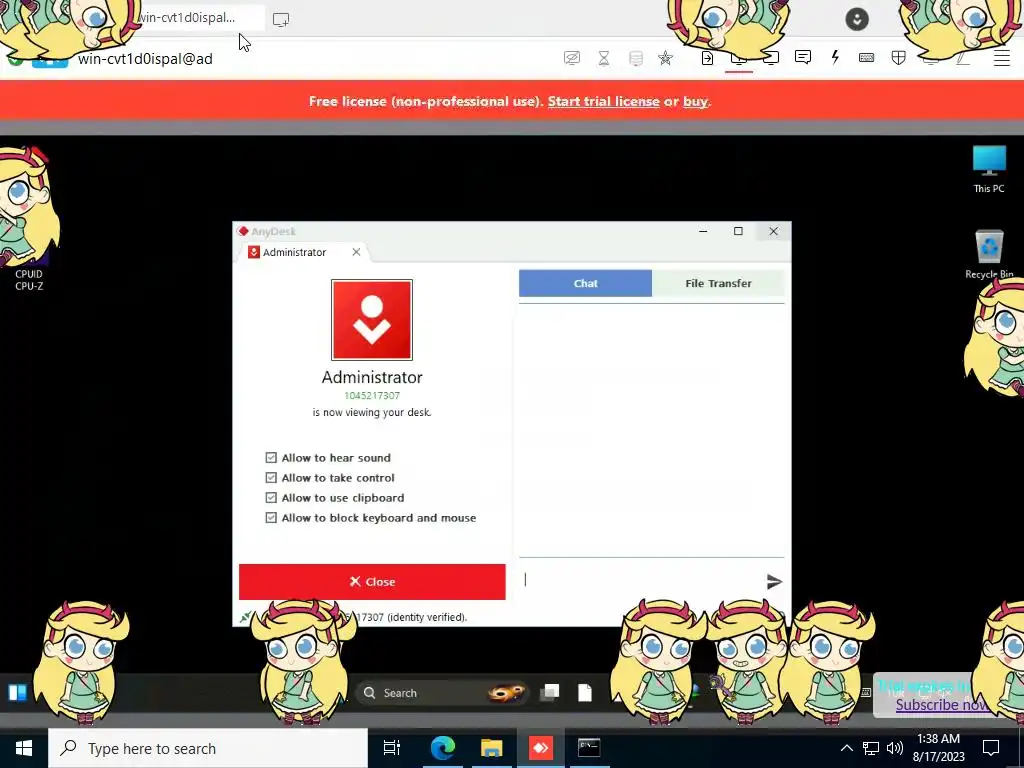Click the second monitor display icon
1024x768 pixels.
click(x=771, y=58)
